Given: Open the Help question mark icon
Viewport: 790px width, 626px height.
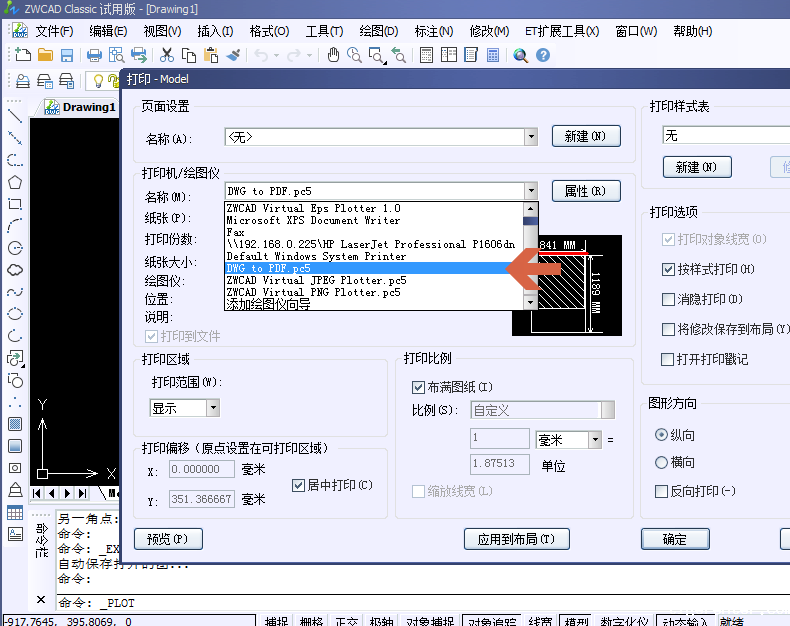Looking at the screenshot, I should click(x=543, y=55).
